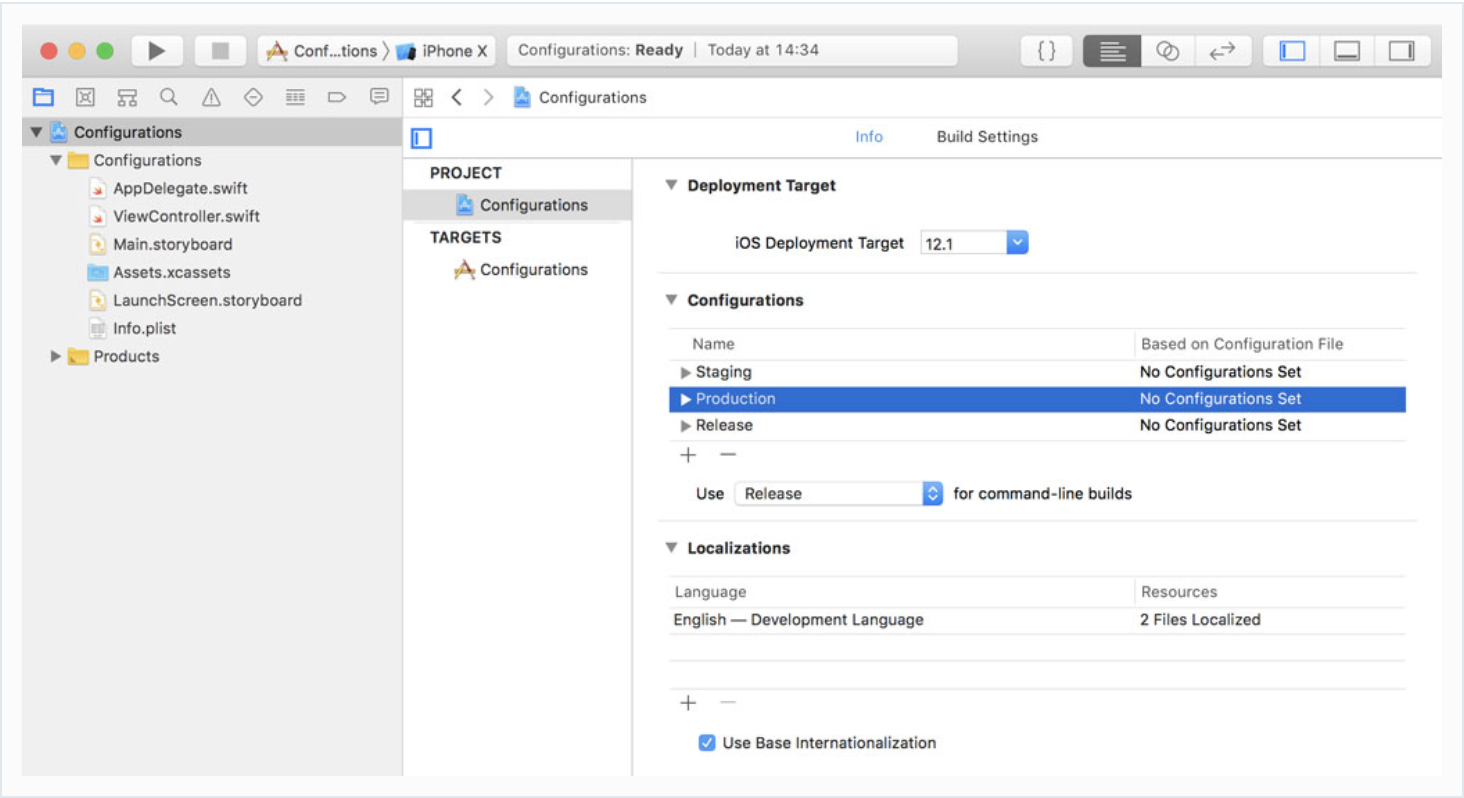Open the code snippets library
This screenshot has height=798, width=1464.
[x=1046, y=51]
